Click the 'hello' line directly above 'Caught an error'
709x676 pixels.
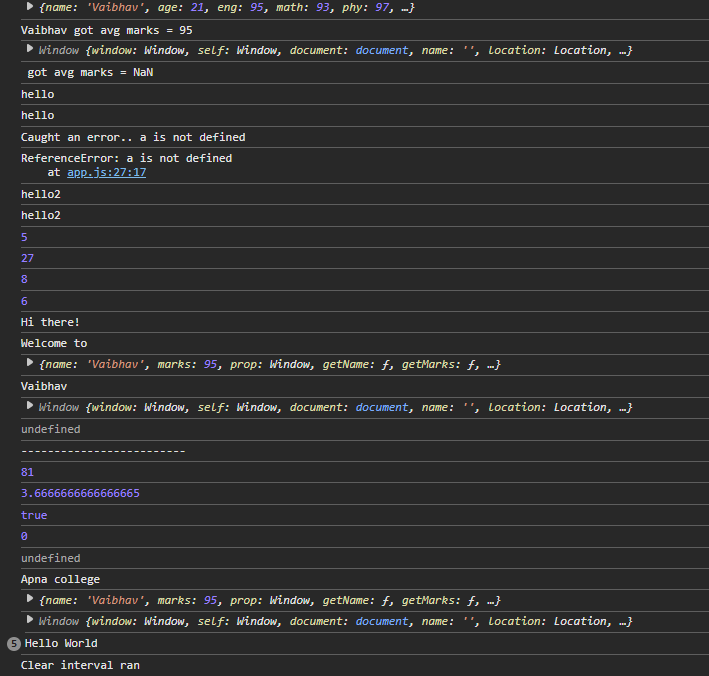[x=38, y=115]
